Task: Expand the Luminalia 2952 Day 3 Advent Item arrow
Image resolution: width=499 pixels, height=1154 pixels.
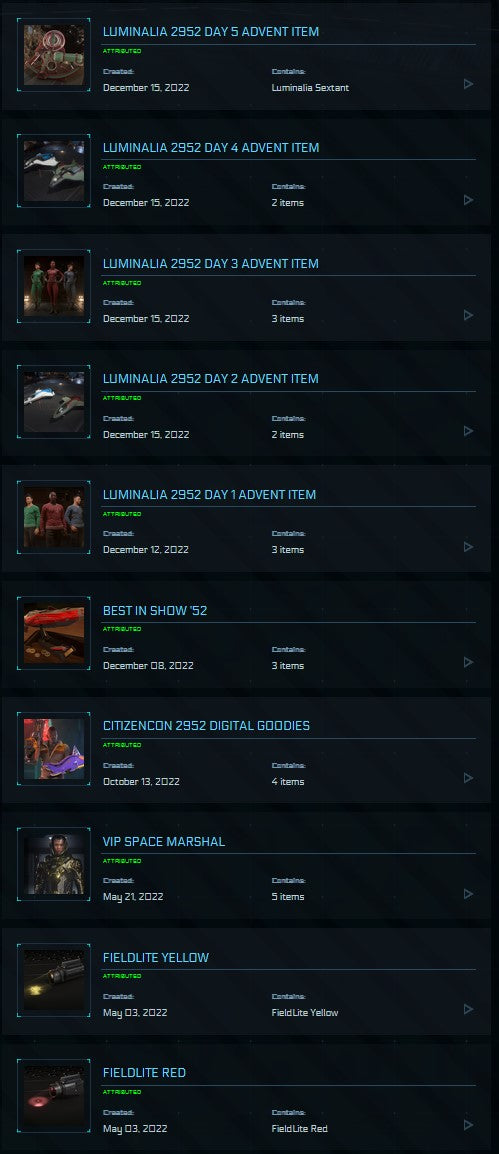Action: point(468,315)
